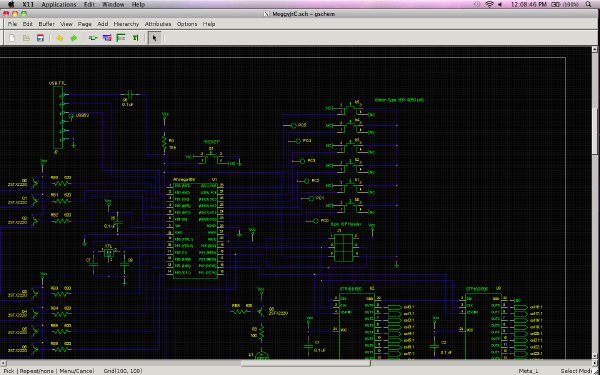Click the New file toolbar icon
This screenshot has width=600, height=375.
(12, 38)
